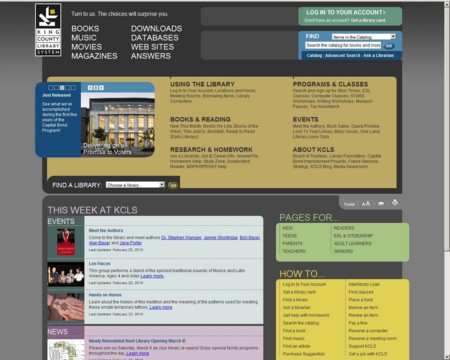Viewport: 450px width, 360px height.
Task: Open the WEB SITES menu item
Action: coord(152,47)
